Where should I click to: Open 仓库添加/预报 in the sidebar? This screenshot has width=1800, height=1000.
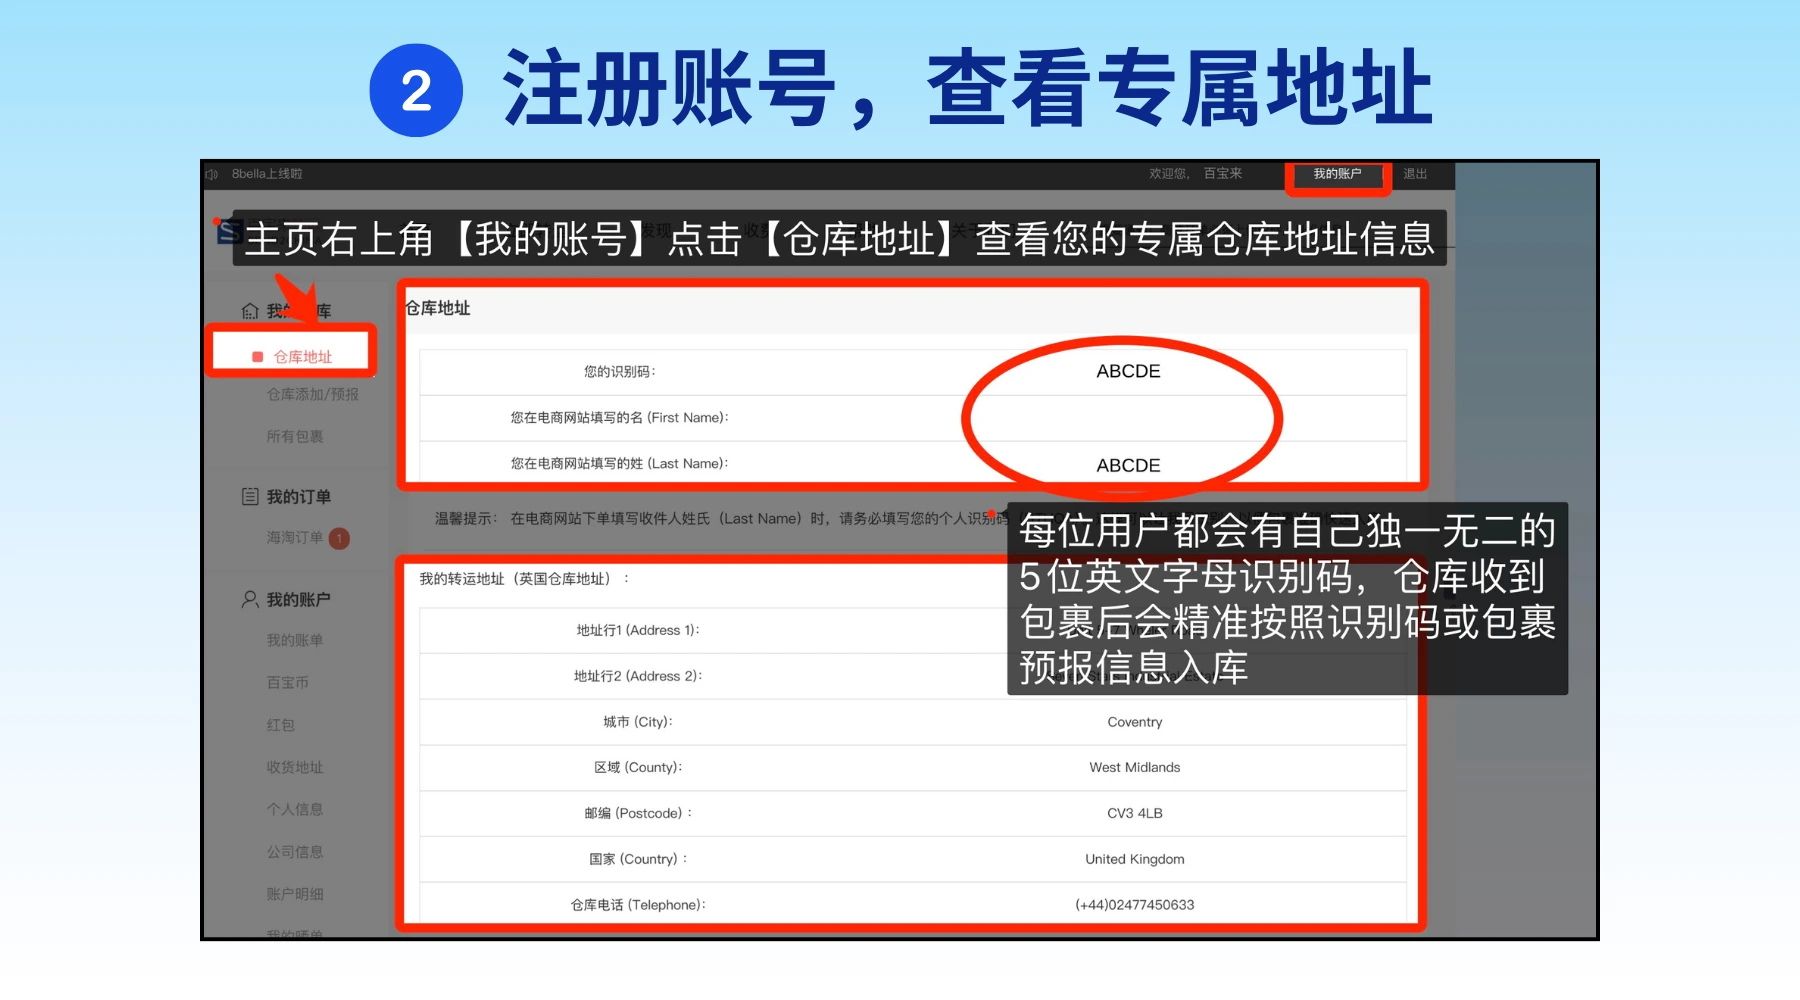312,395
